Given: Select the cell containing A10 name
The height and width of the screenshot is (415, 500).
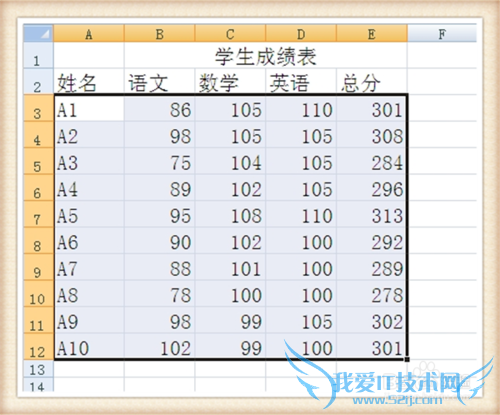Looking at the screenshot, I should [x=89, y=346].
